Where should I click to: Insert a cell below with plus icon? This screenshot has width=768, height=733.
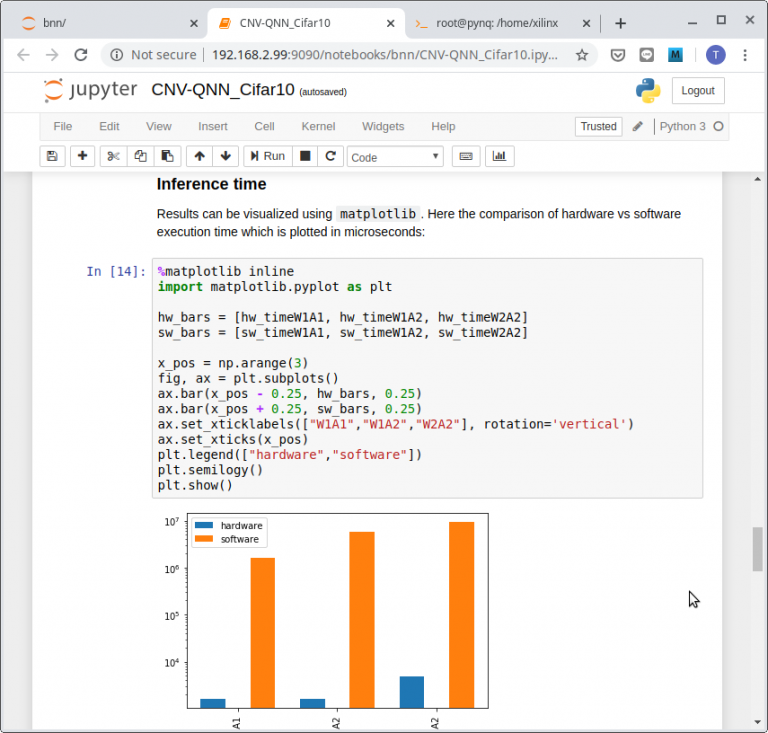(82, 156)
